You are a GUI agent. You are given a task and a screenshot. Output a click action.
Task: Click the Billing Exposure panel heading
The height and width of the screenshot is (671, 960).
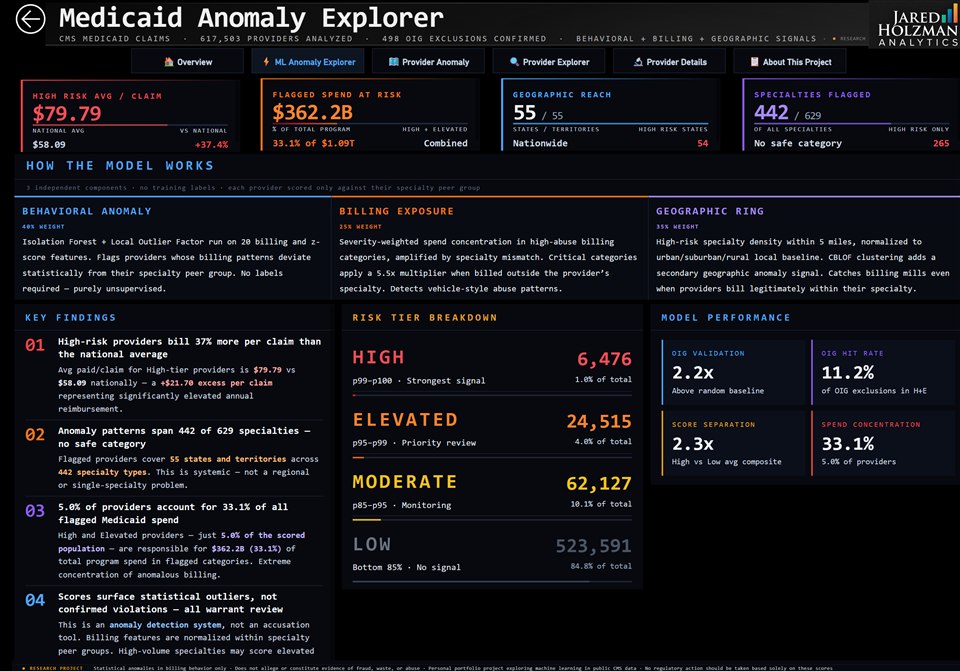pyautogui.click(x=396, y=211)
